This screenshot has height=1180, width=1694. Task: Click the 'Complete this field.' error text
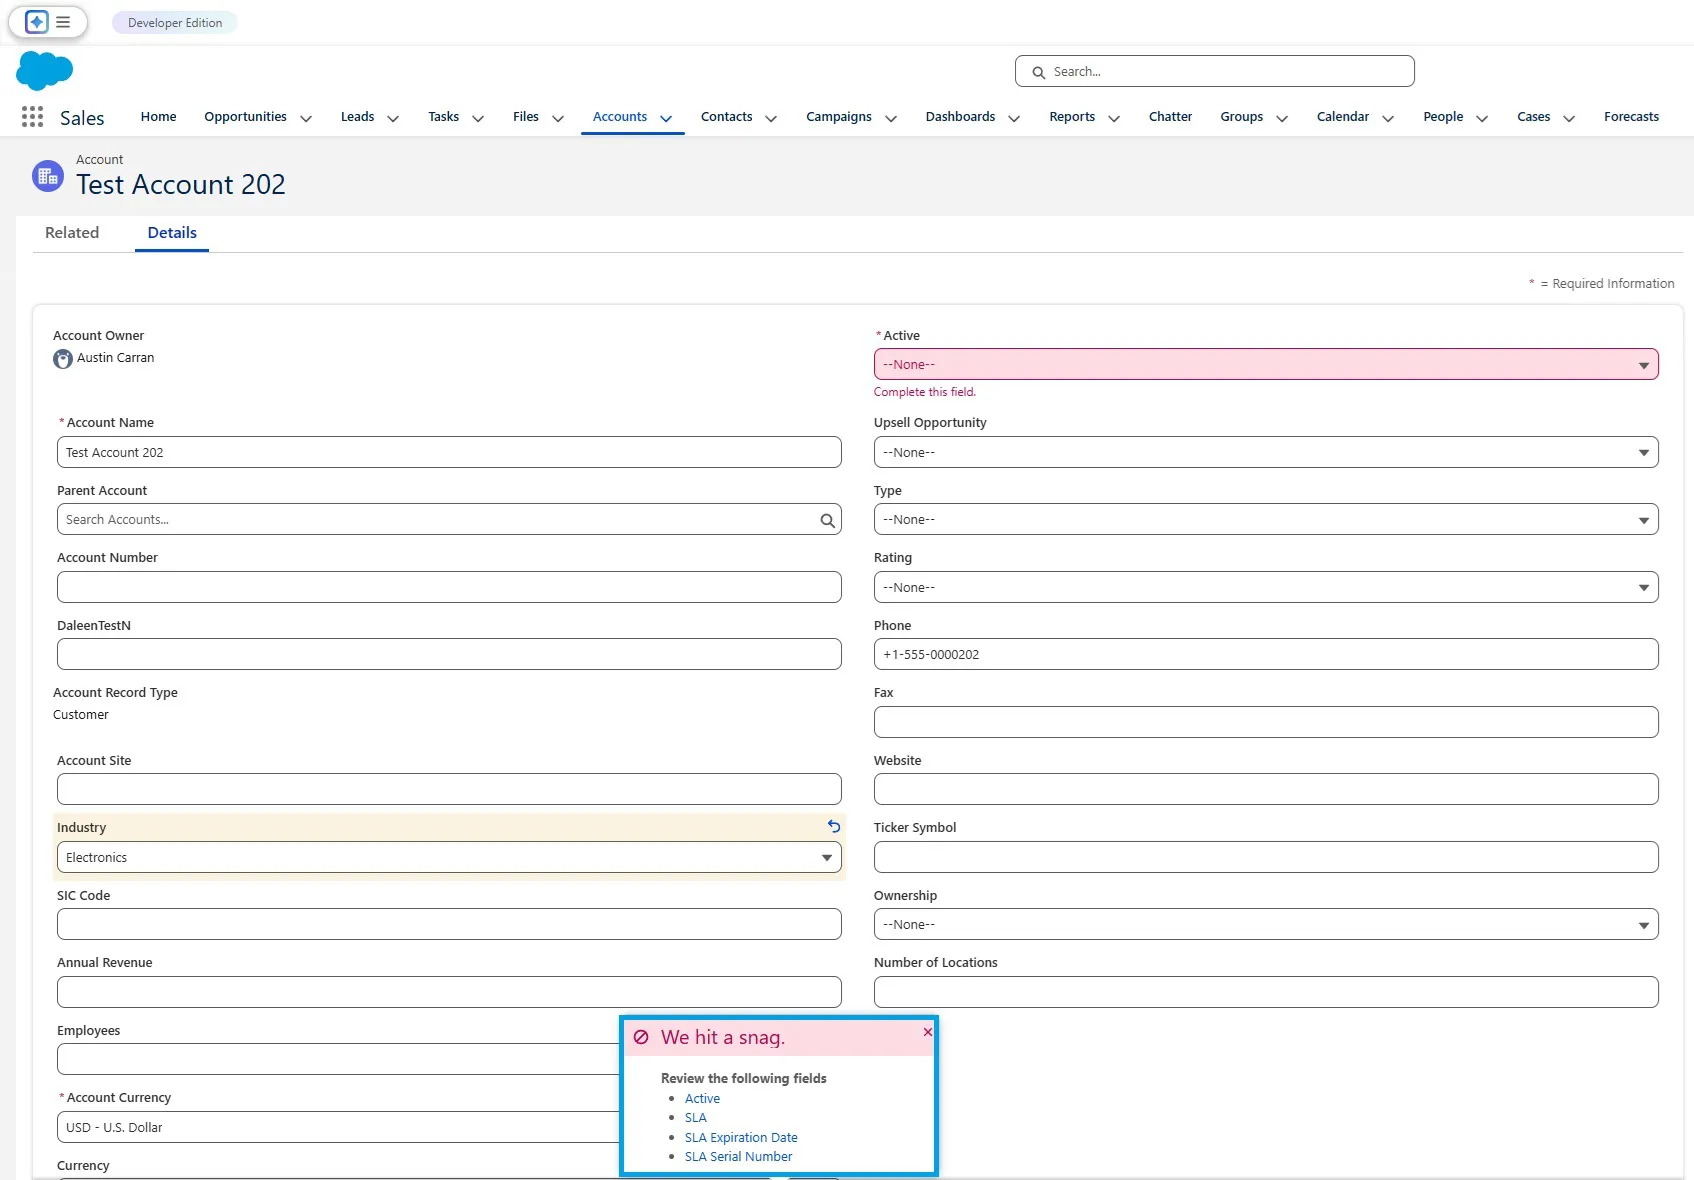(925, 392)
